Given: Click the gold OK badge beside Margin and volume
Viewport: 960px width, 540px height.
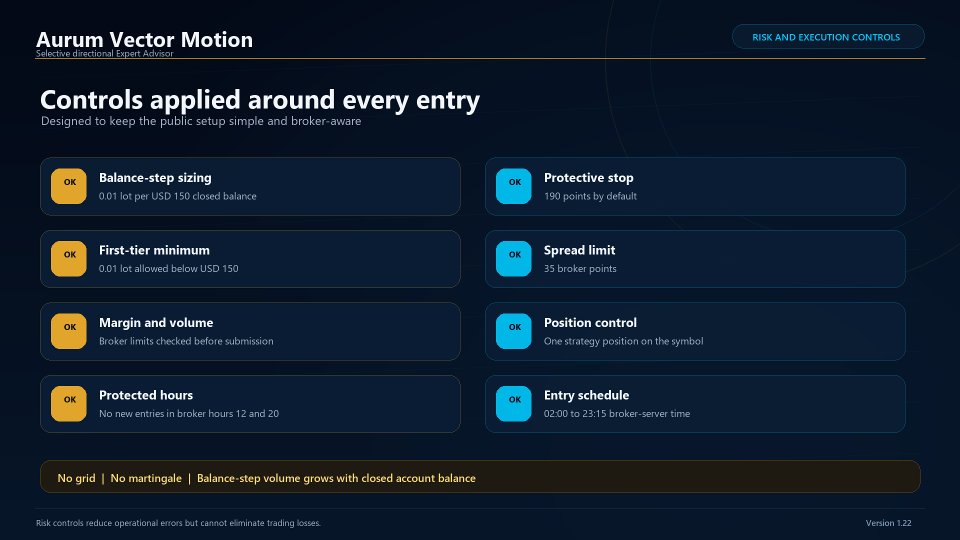Looking at the screenshot, I should (69, 331).
